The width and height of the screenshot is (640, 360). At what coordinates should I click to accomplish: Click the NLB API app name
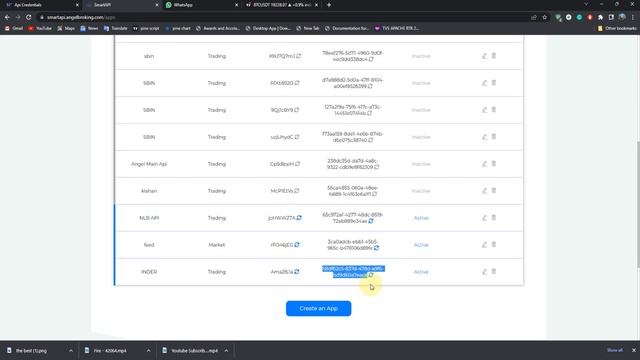(x=149, y=218)
